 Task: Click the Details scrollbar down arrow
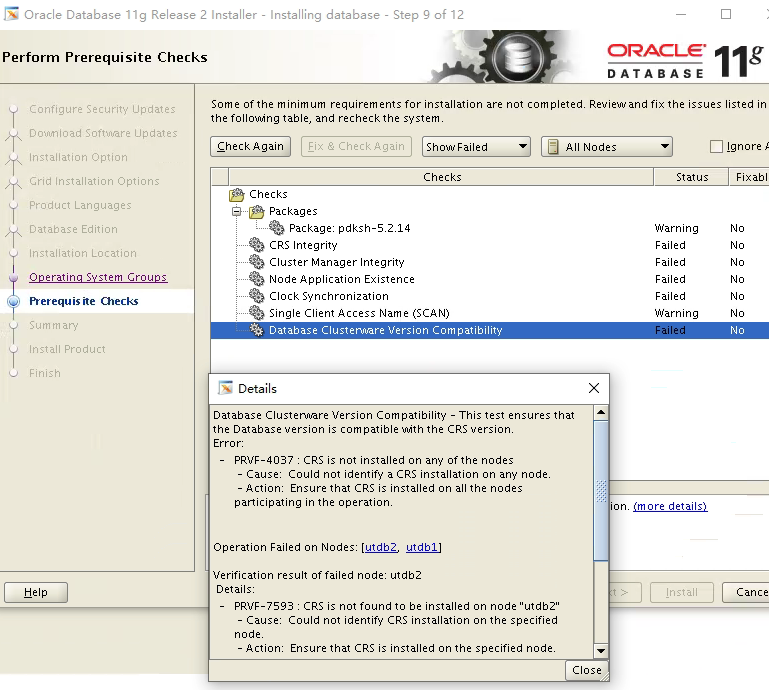pos(601,651)
